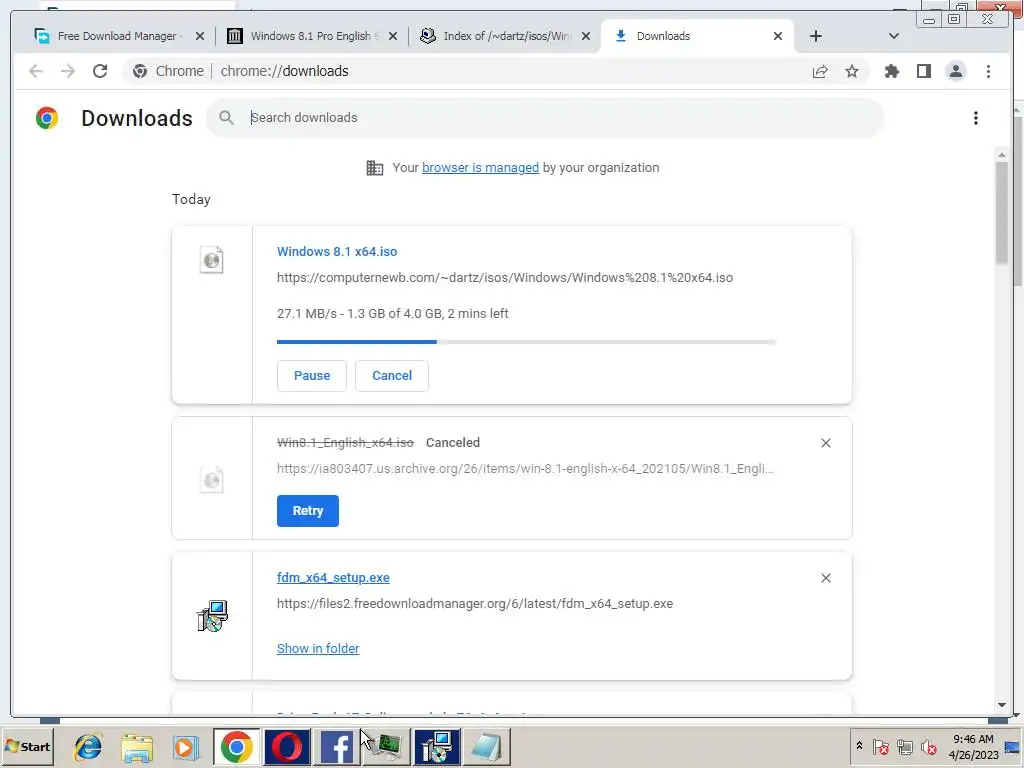Launch Internet Explorer from the taskbar

[88, 747]
